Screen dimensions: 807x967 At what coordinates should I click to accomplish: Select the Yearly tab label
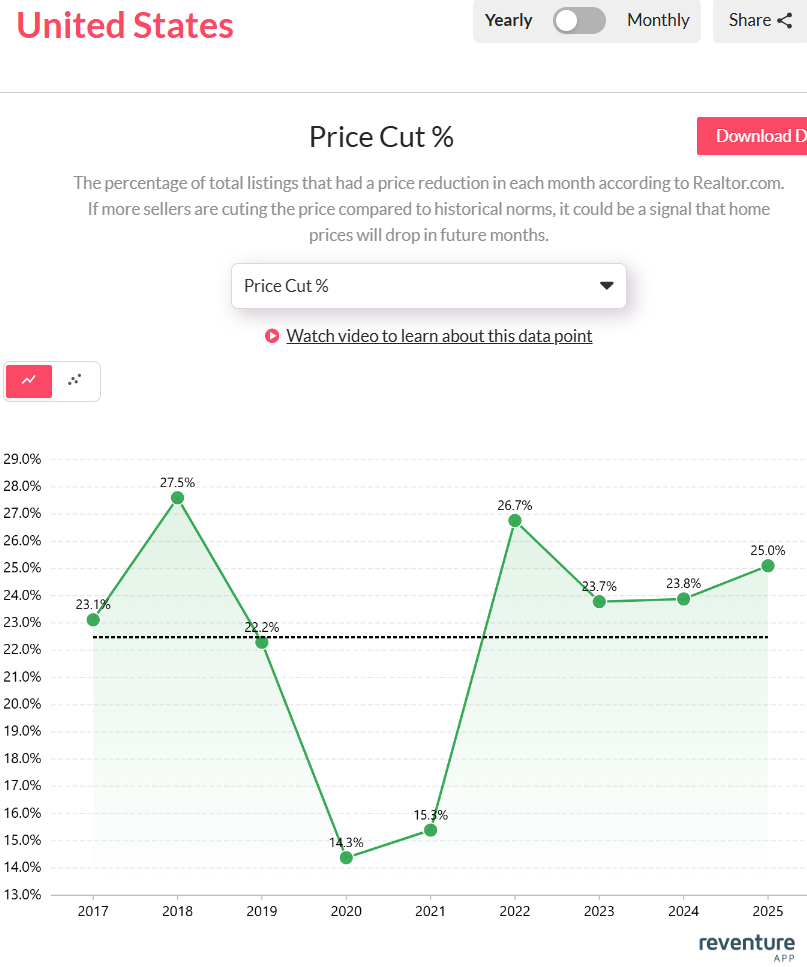point(508,19)
